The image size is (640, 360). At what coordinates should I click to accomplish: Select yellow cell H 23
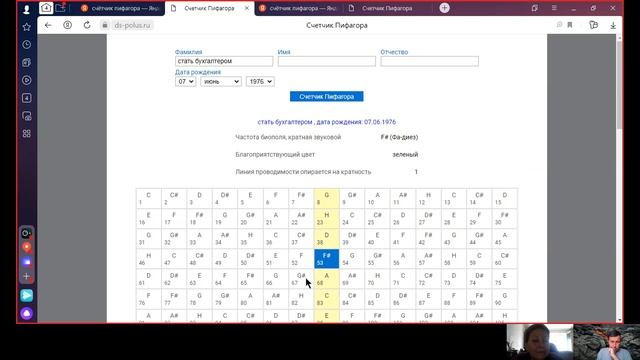tap(327, 218)
